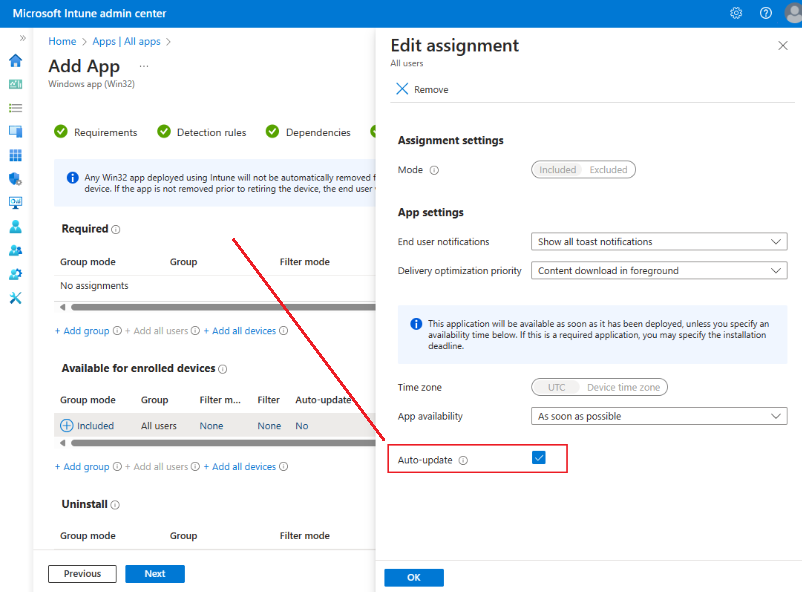This screenshot has width=802, height=592.
Task: Go to the Detection rules step
Action: (x=202, y=132)
